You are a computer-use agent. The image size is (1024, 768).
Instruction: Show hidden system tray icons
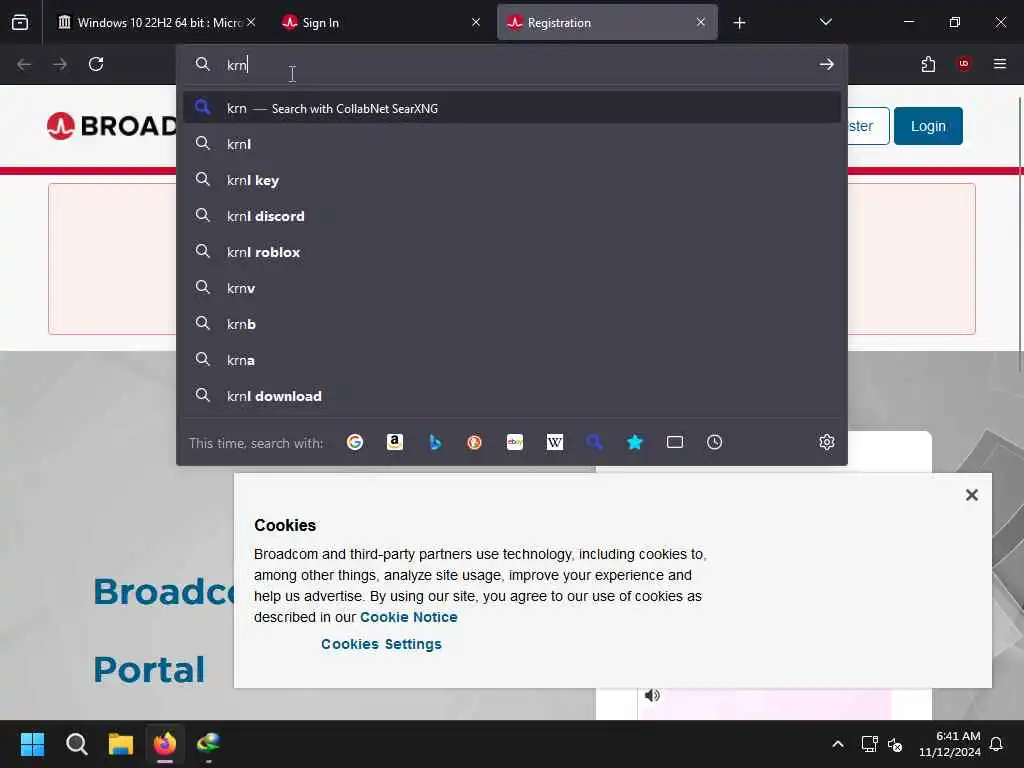tap(838, 744)
